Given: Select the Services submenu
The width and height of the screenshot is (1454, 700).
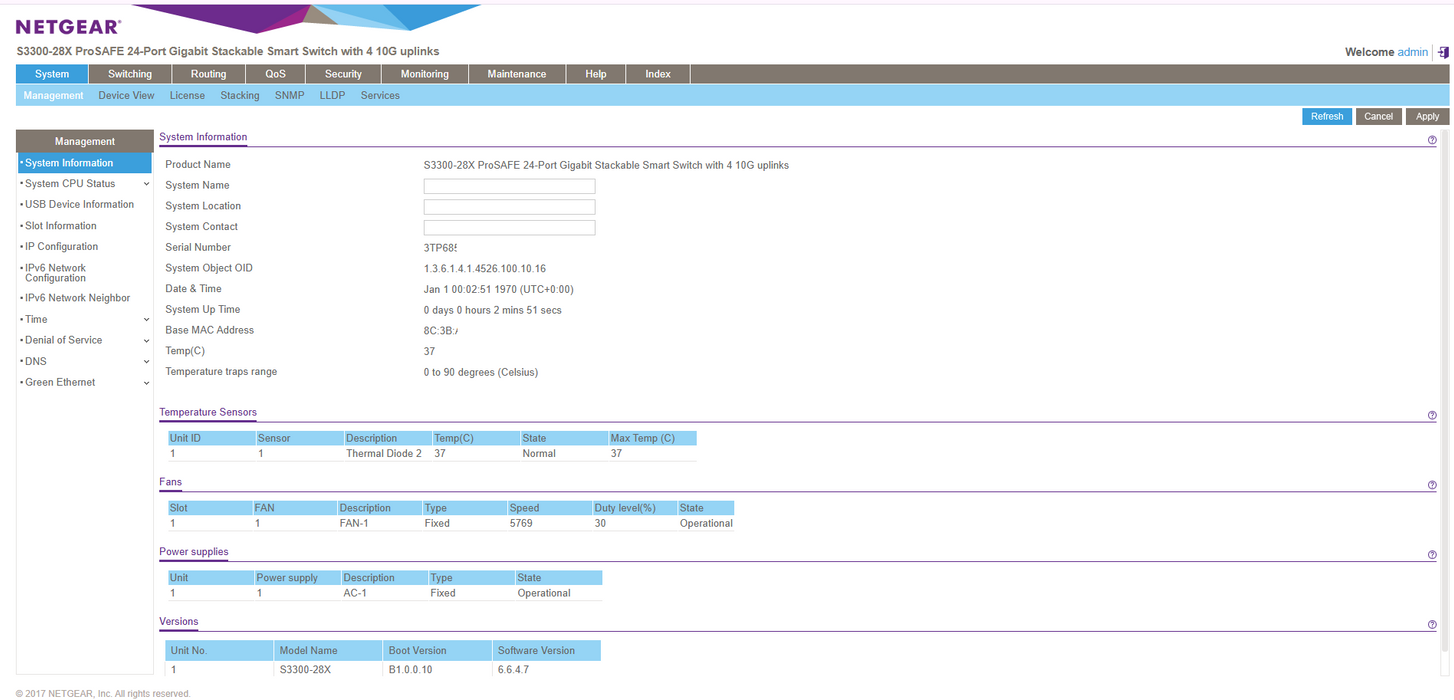Looking at the screenshot, I should point(380,96).
